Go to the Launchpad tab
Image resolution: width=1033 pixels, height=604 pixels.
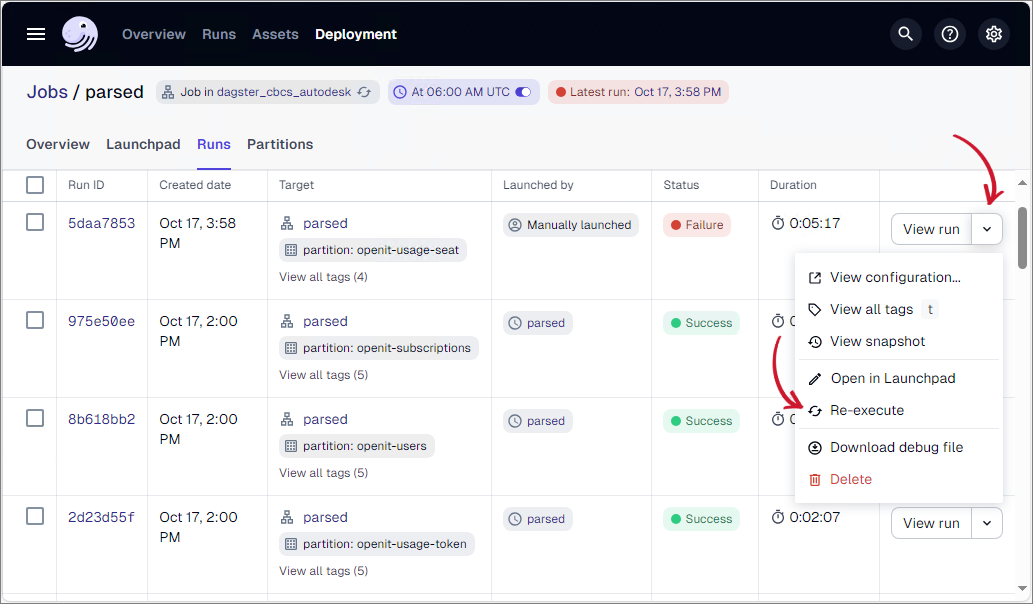click(x=143, y=144)
